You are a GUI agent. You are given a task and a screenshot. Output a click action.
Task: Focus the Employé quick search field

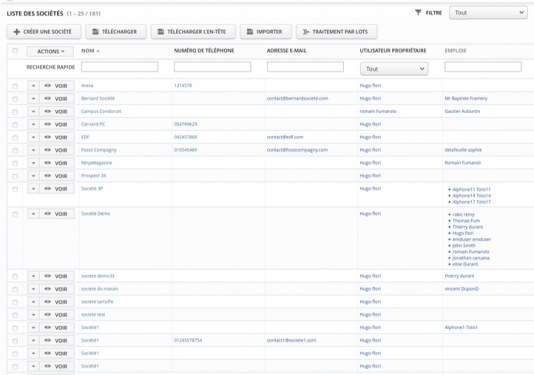click(483, 67)
